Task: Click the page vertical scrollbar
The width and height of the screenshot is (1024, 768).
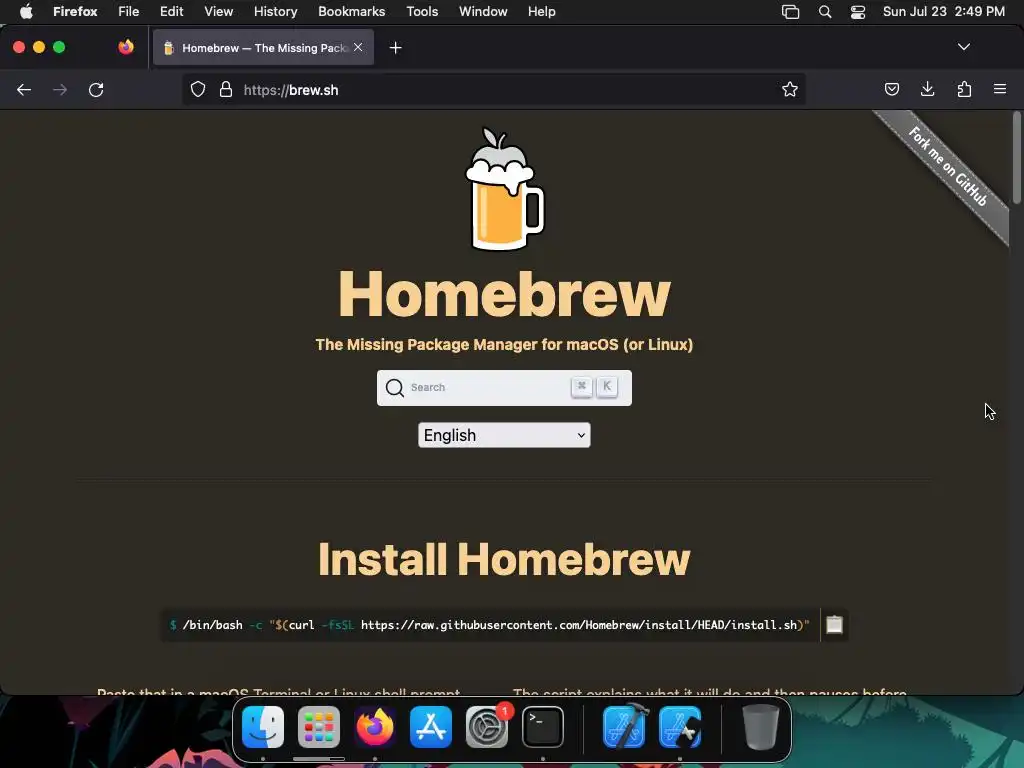Action: click(x=1016, y=157)
